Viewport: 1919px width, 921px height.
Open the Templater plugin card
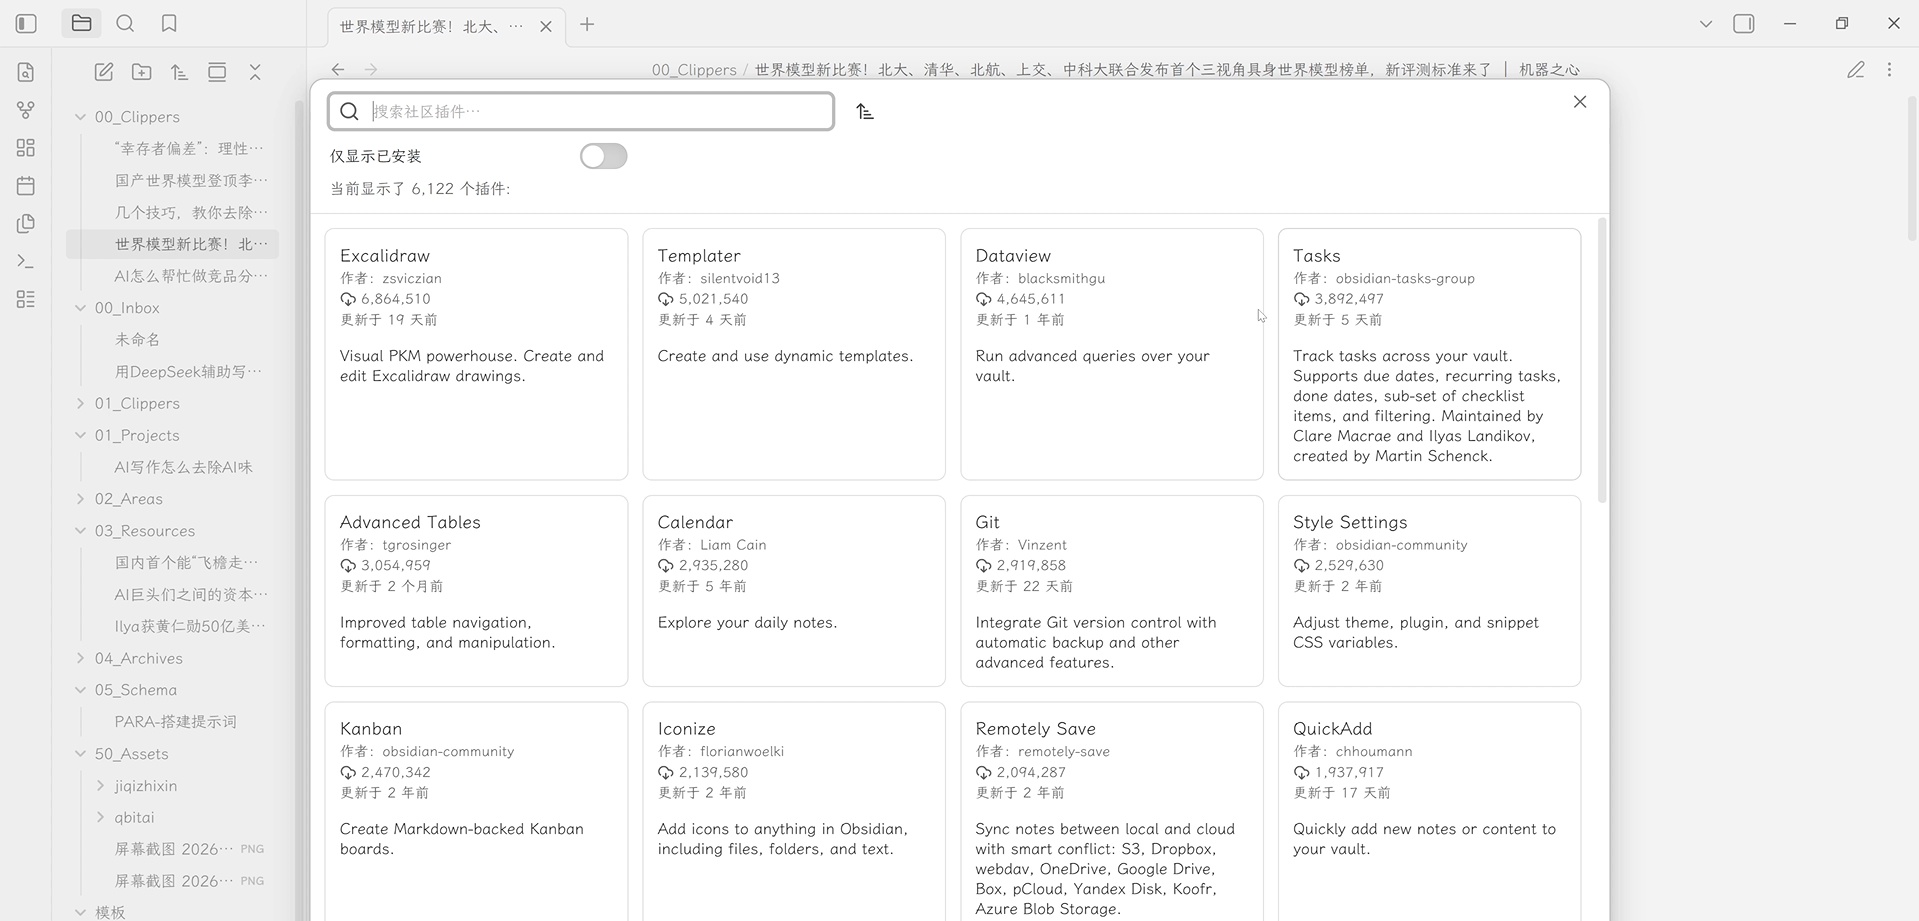click(x=794, y=354)
